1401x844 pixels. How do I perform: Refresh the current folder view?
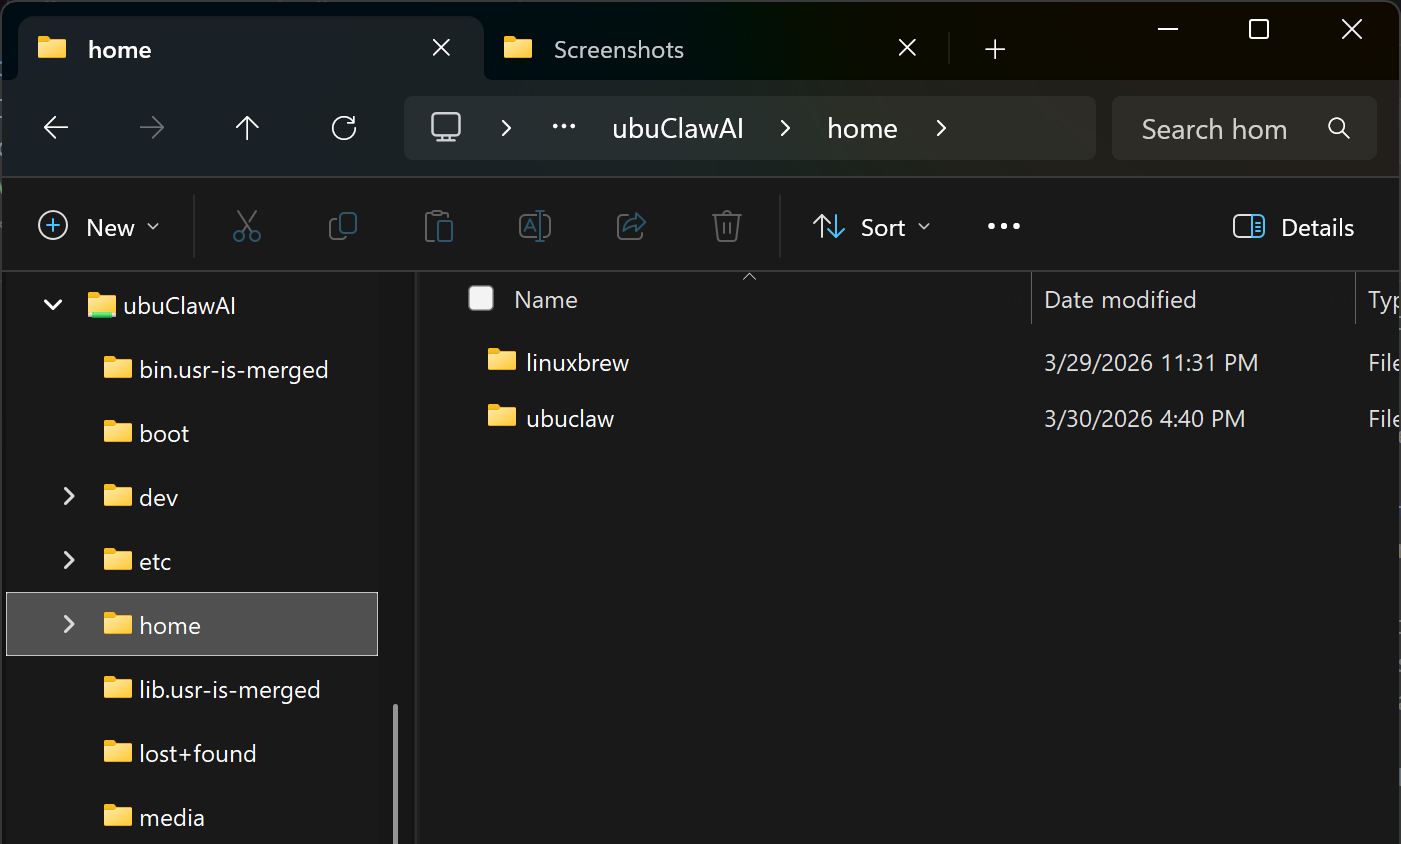click(x=344, y=127)
